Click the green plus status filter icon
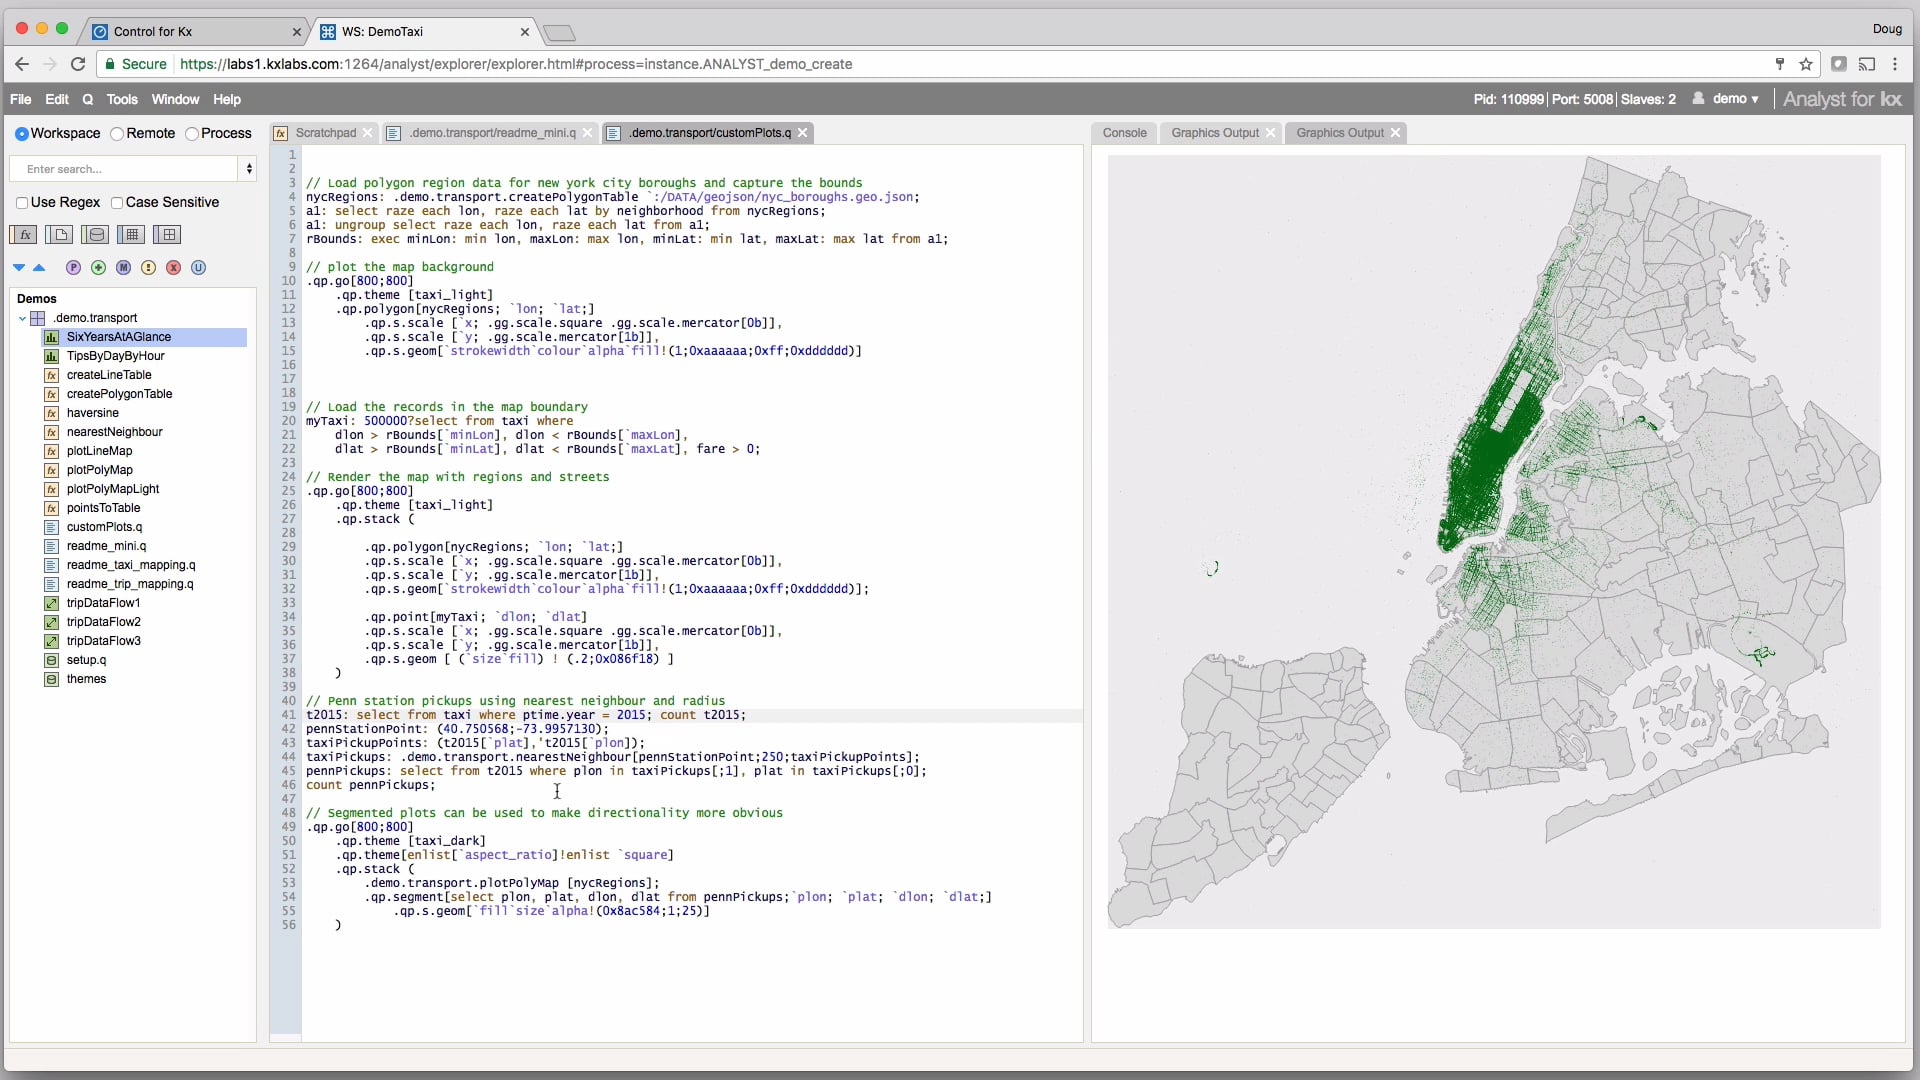This screenshot has height=1080, width=1920. 98,267
